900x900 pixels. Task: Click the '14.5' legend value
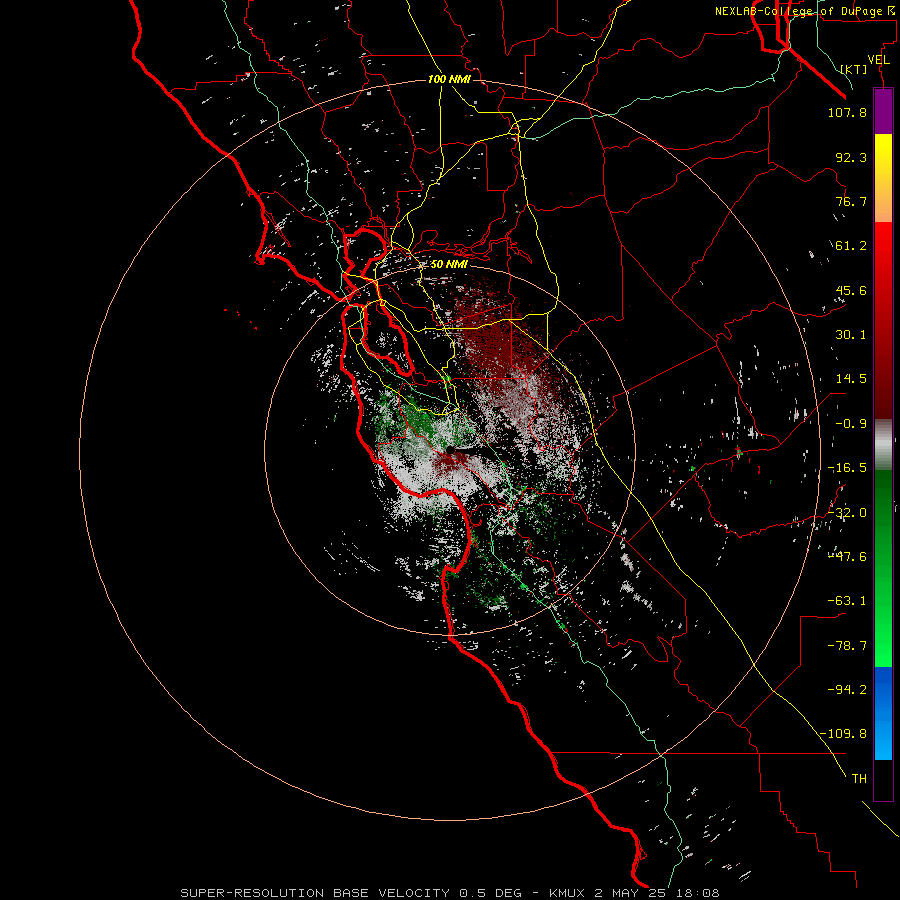coord(851,379)
